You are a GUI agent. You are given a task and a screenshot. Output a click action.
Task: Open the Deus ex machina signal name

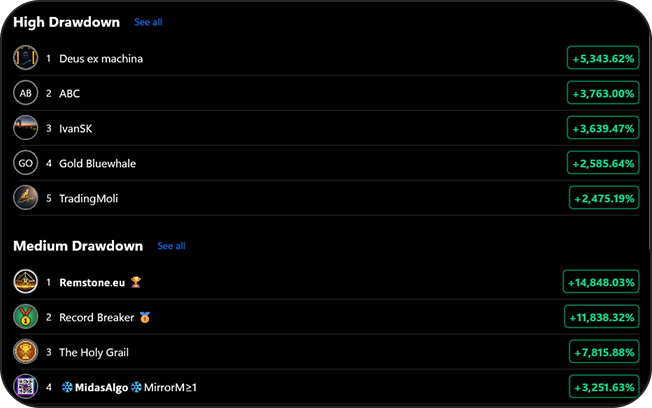pos(101,58)
